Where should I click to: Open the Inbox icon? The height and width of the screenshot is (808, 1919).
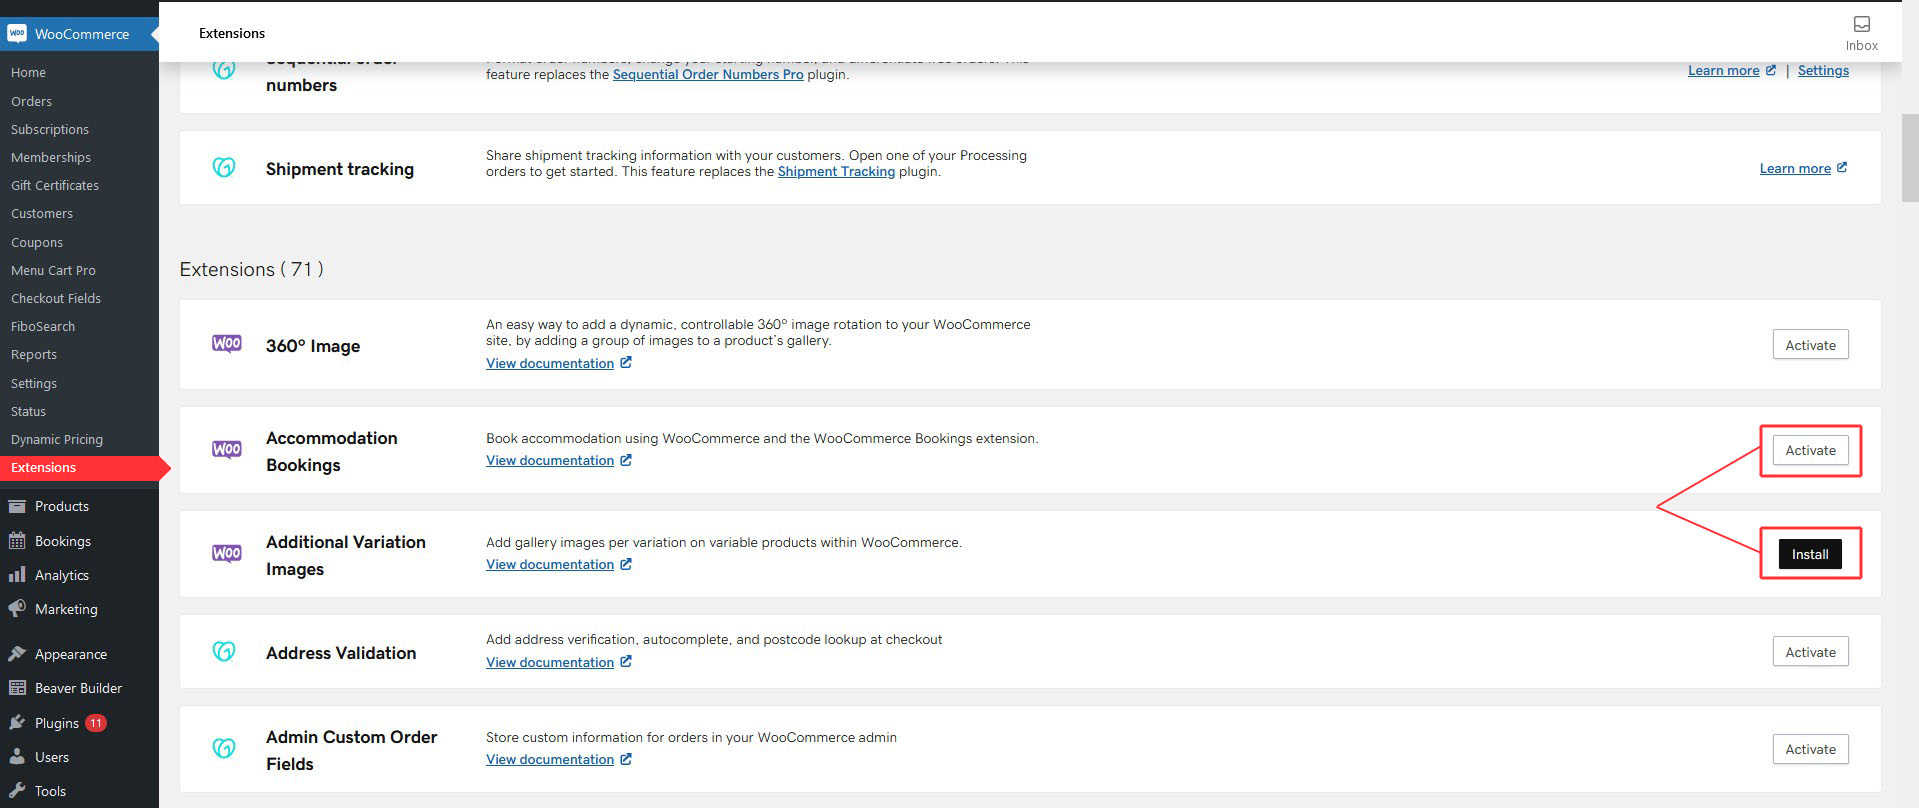1861,24
